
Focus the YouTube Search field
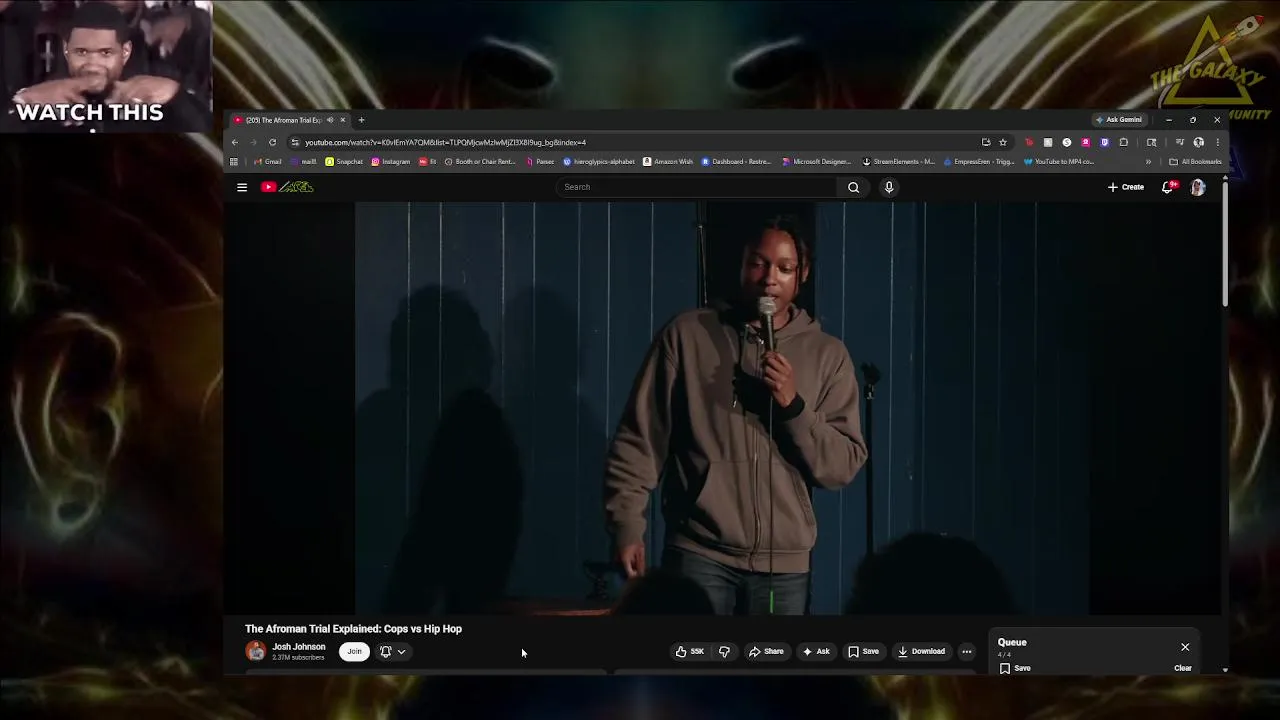click(x=696, y=187)
